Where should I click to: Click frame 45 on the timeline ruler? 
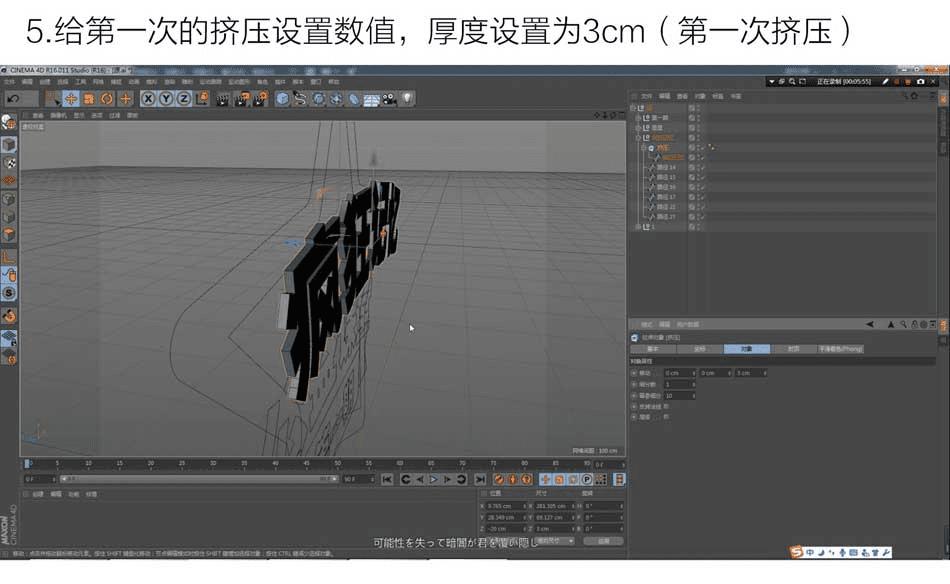(x=307, y=464)
